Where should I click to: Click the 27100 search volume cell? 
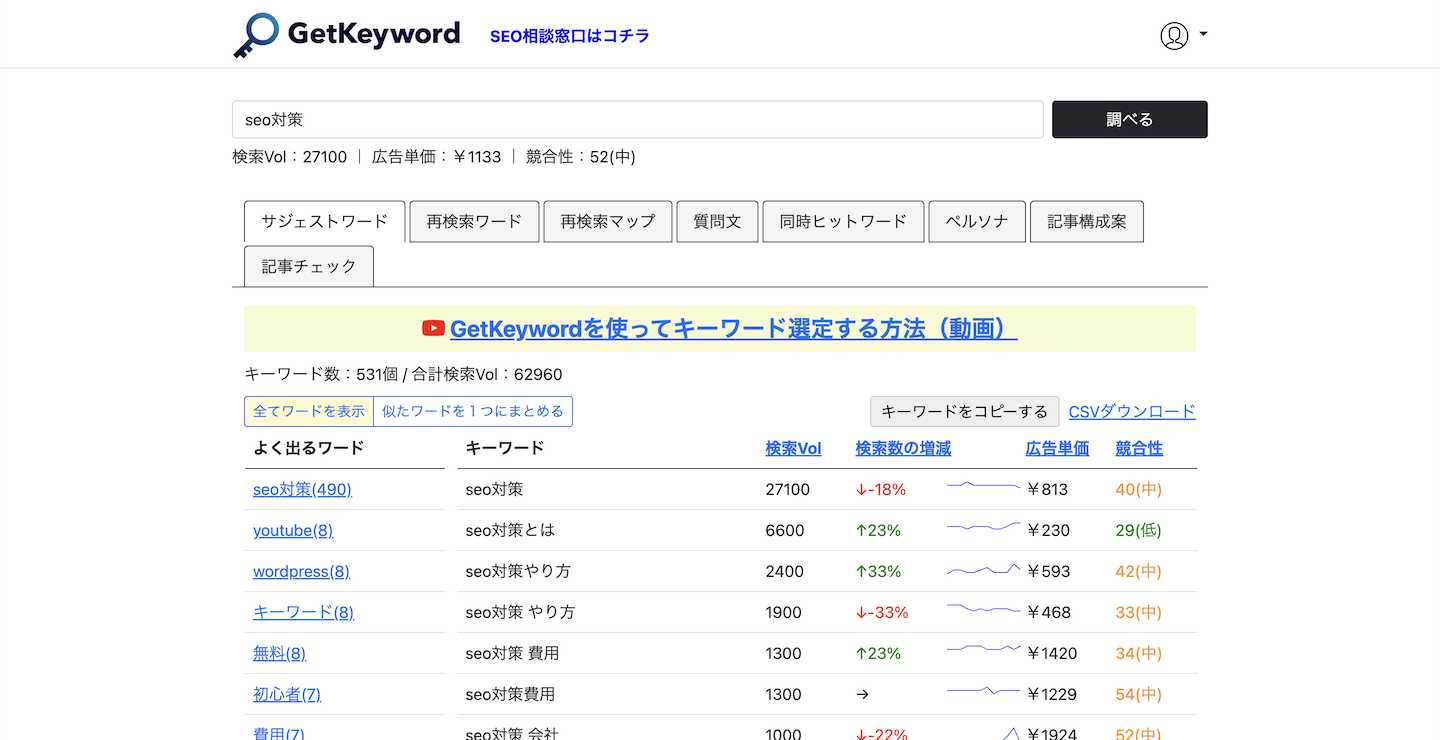pos(788,489)
